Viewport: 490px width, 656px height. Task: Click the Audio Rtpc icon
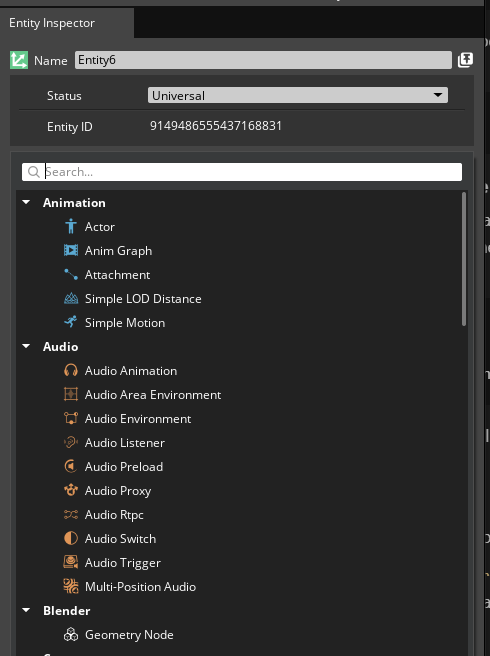click(71, 514)
